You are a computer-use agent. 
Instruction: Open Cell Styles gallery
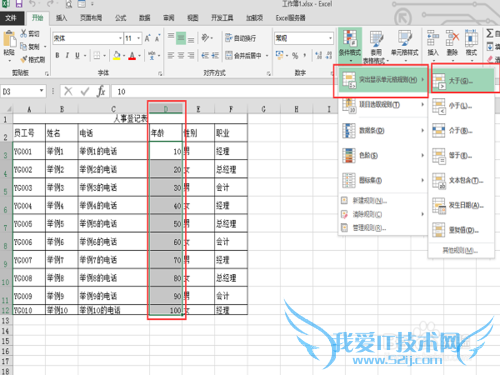tap(405, 46)
